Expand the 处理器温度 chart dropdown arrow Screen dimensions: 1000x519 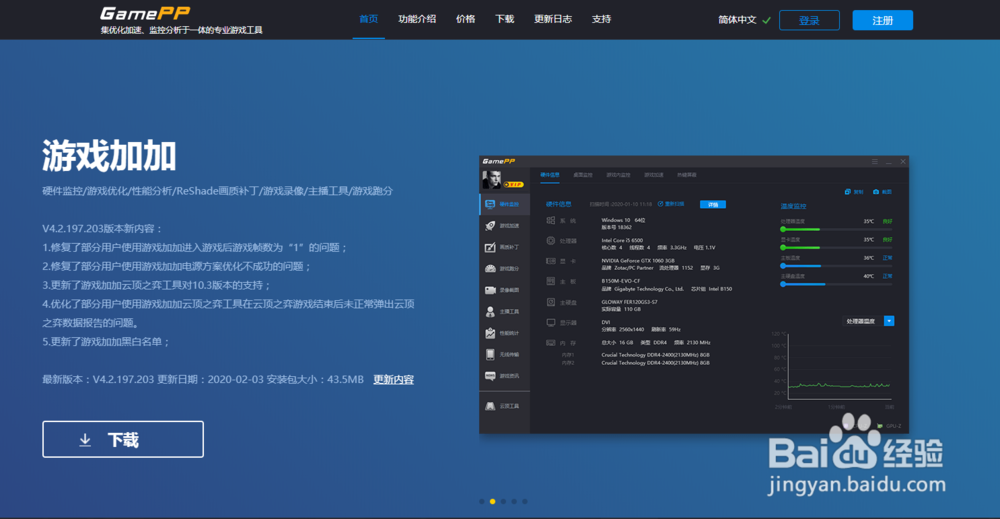coord(889,321)
